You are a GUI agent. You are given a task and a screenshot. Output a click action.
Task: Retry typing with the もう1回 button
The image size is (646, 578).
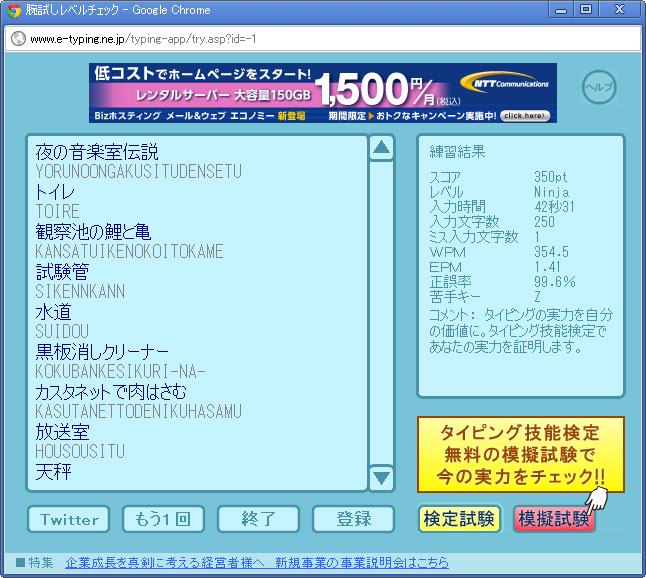pos(163,519)
